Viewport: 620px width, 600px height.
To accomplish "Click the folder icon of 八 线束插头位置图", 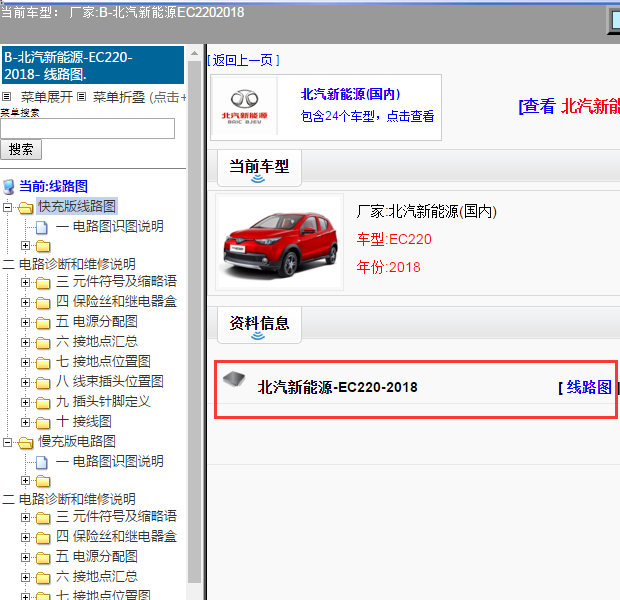I will [43, 383].
